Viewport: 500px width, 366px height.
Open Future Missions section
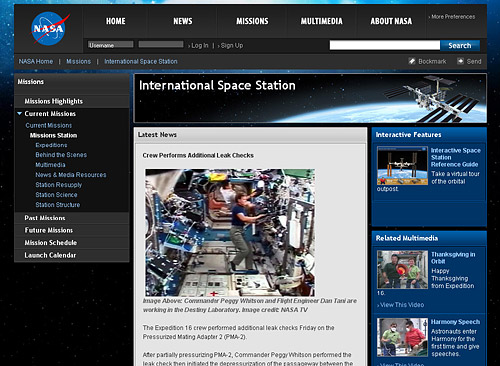(49, 230)
